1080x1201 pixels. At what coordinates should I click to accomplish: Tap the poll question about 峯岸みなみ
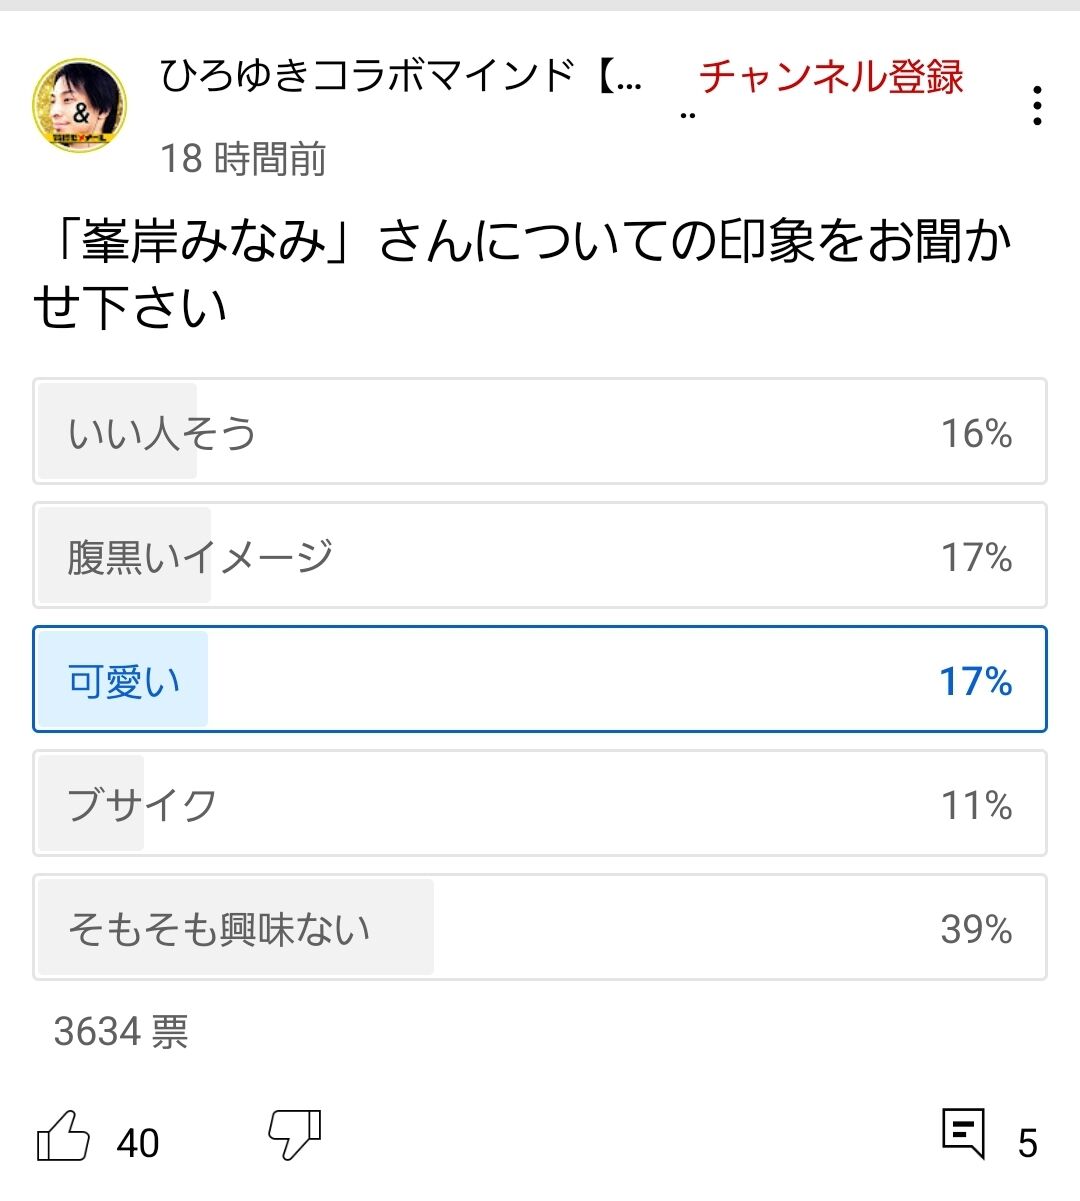click(x=523, y=273)
